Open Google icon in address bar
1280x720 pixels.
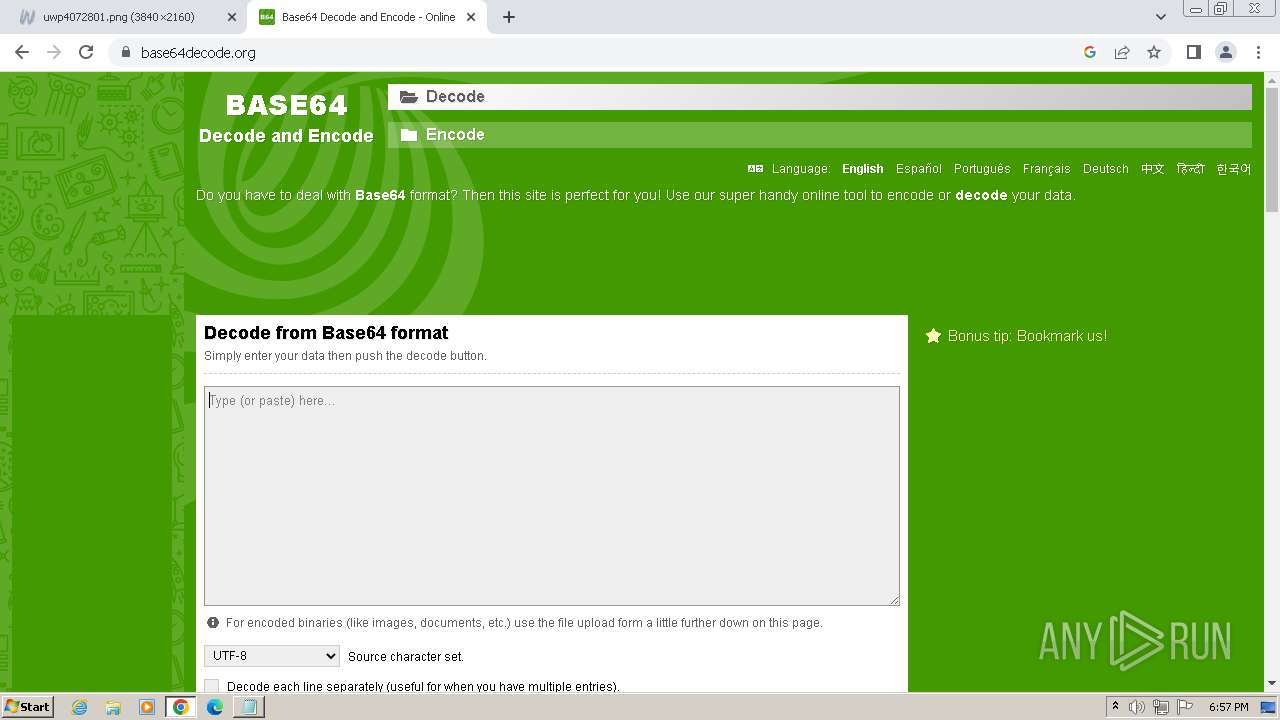1090,52
